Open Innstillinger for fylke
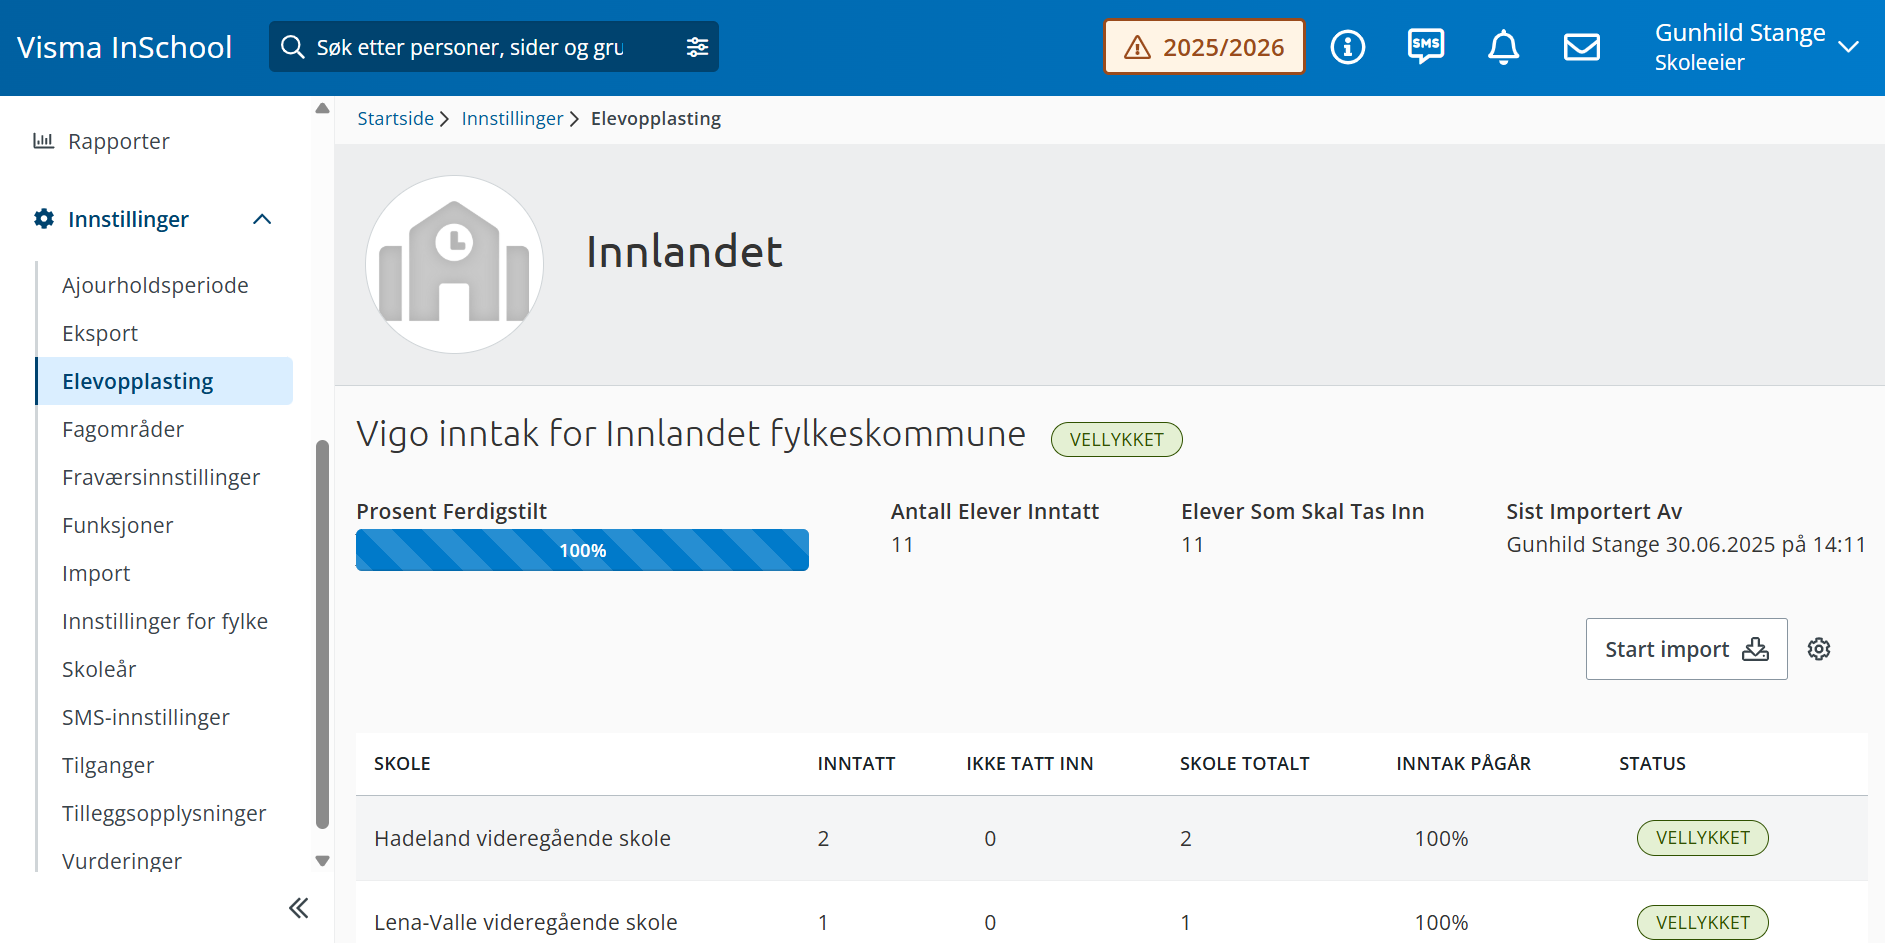Image resolution: width=1885 pixels, height=943 pixels. click(165, 621)
